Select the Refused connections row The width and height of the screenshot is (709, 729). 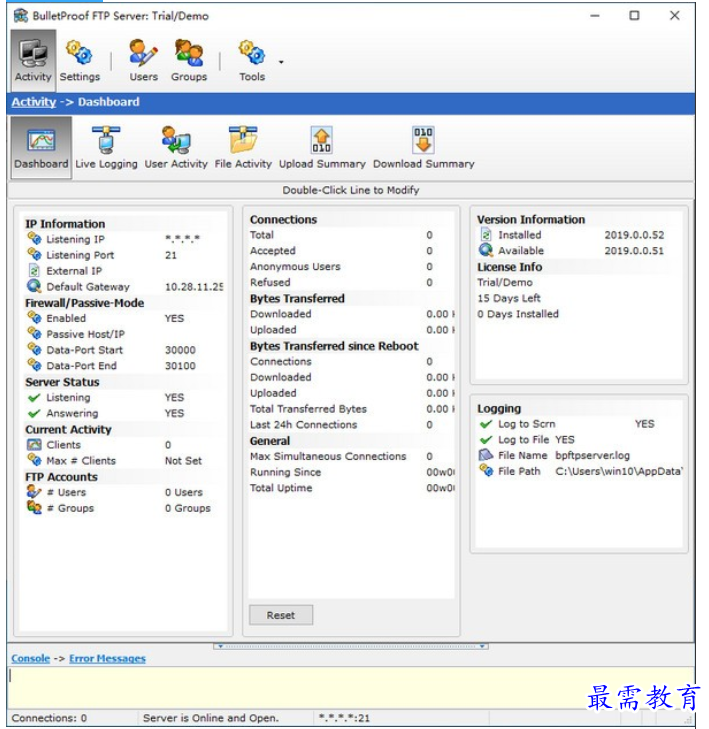tap(351, 282)
